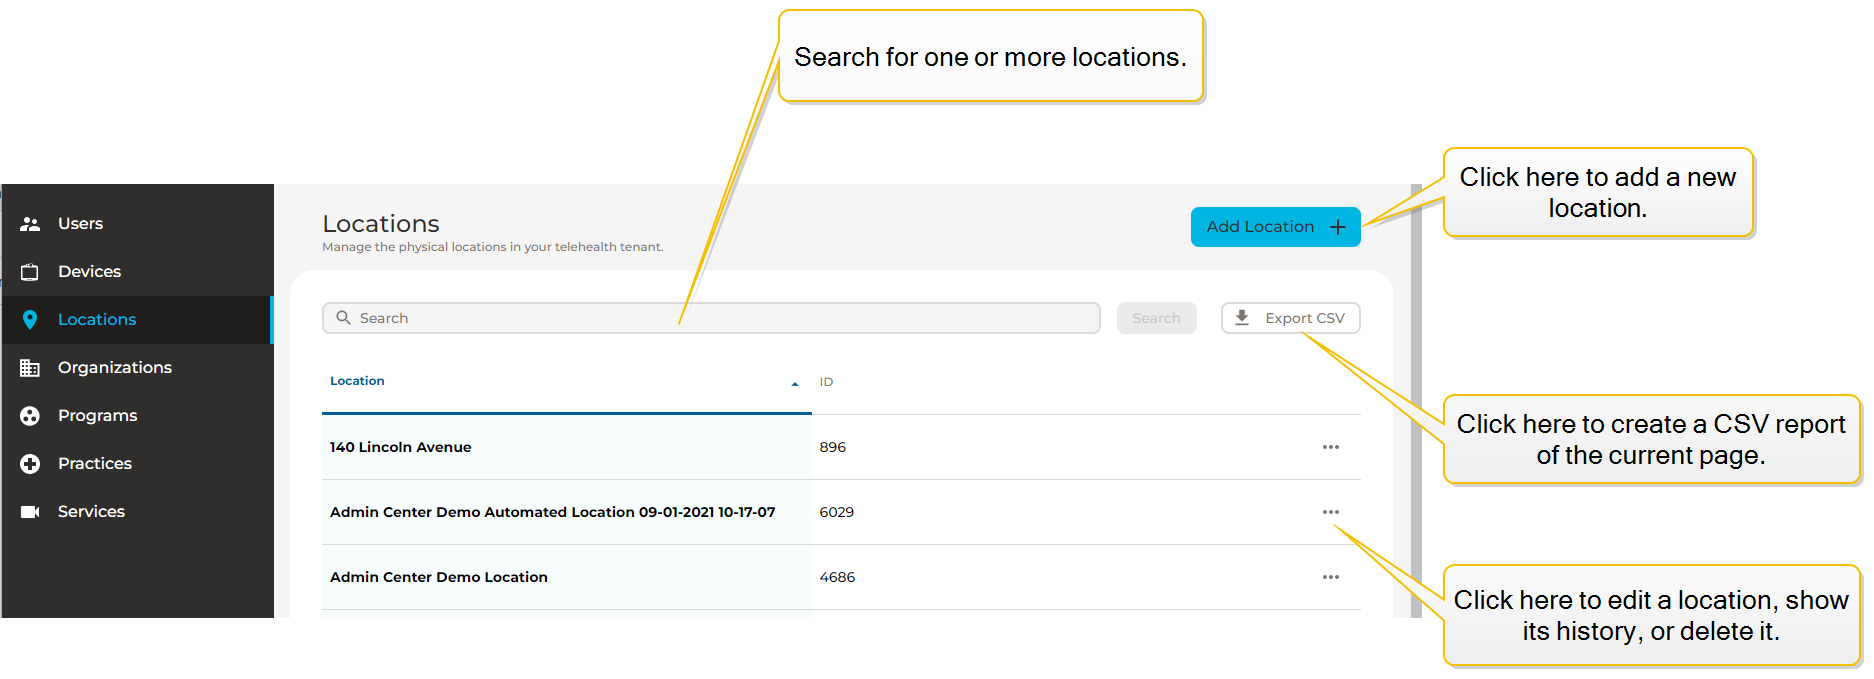Click the vertical scrollbar on the right
Viewport: 1874px width, 679px height.
[1416, 400]
